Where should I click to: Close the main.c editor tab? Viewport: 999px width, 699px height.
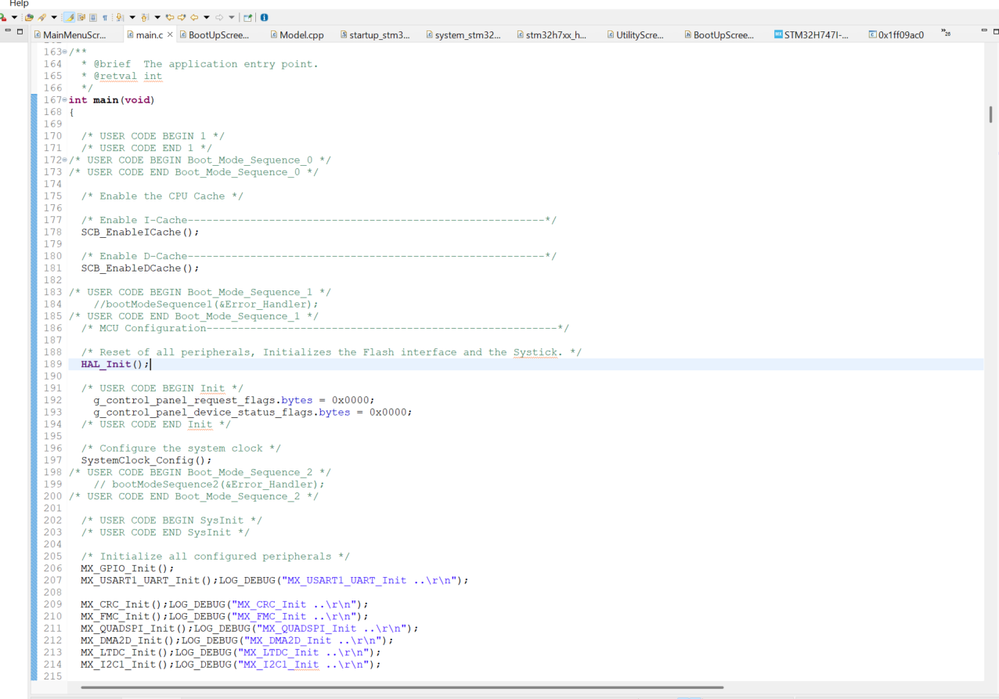click(171, 33)
